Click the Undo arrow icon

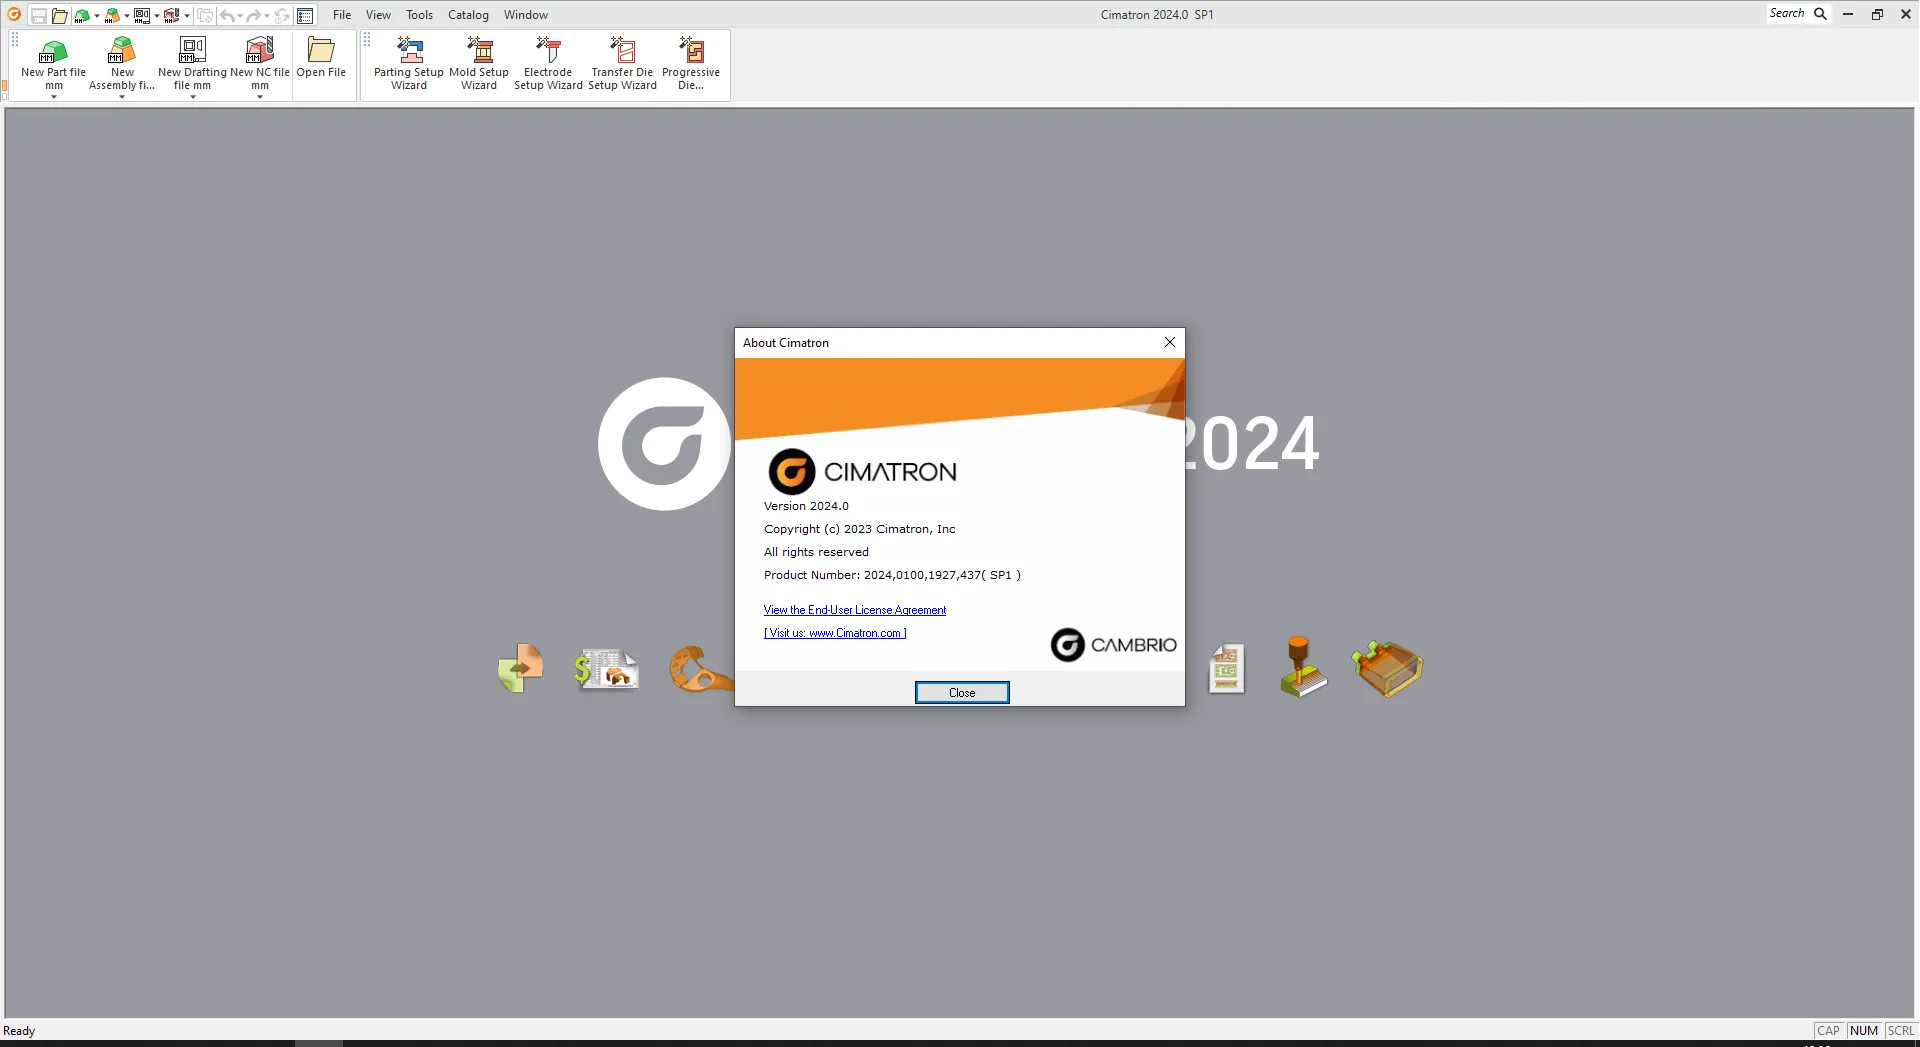pyautogui.click(x=227, y=15)
